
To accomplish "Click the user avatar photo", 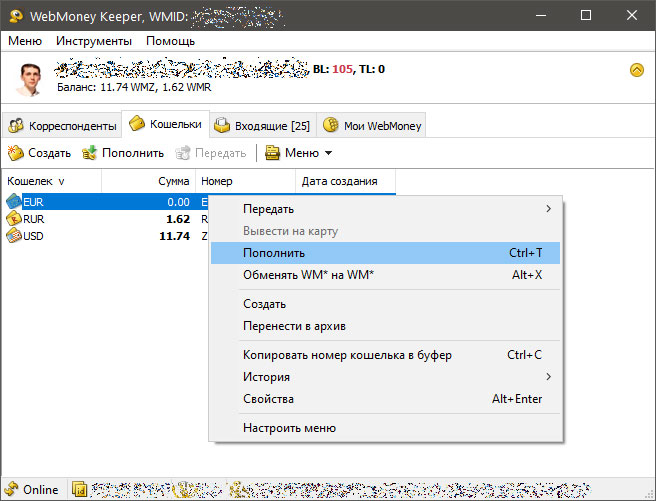I will (30, 79).
